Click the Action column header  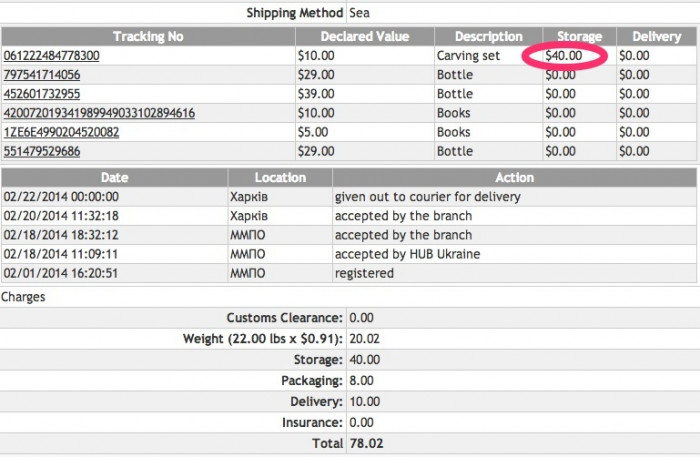(x=514, y=177)
